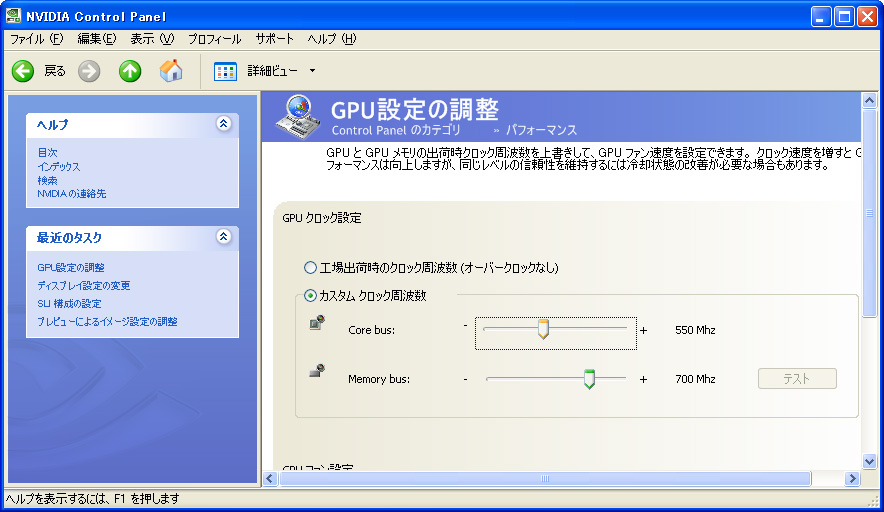Select 工場出荷時のクロック周波数 radio button
Viewport: 884px width, 512px height.
pyautogui.click(x=310, y=267)
